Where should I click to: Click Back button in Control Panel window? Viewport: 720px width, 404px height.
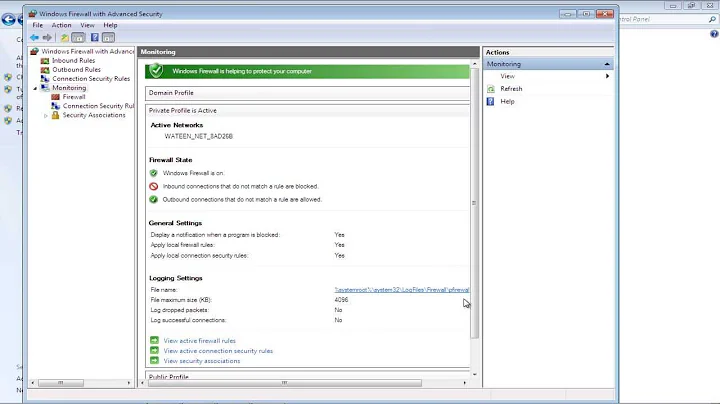click(8, 19)
